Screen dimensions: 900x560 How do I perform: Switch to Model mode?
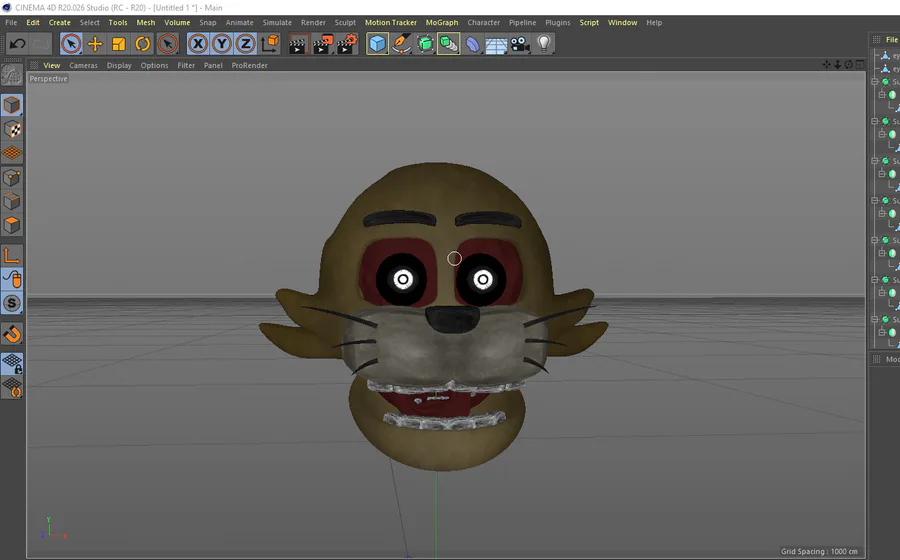pyautogui.click(x=11, y=105)
